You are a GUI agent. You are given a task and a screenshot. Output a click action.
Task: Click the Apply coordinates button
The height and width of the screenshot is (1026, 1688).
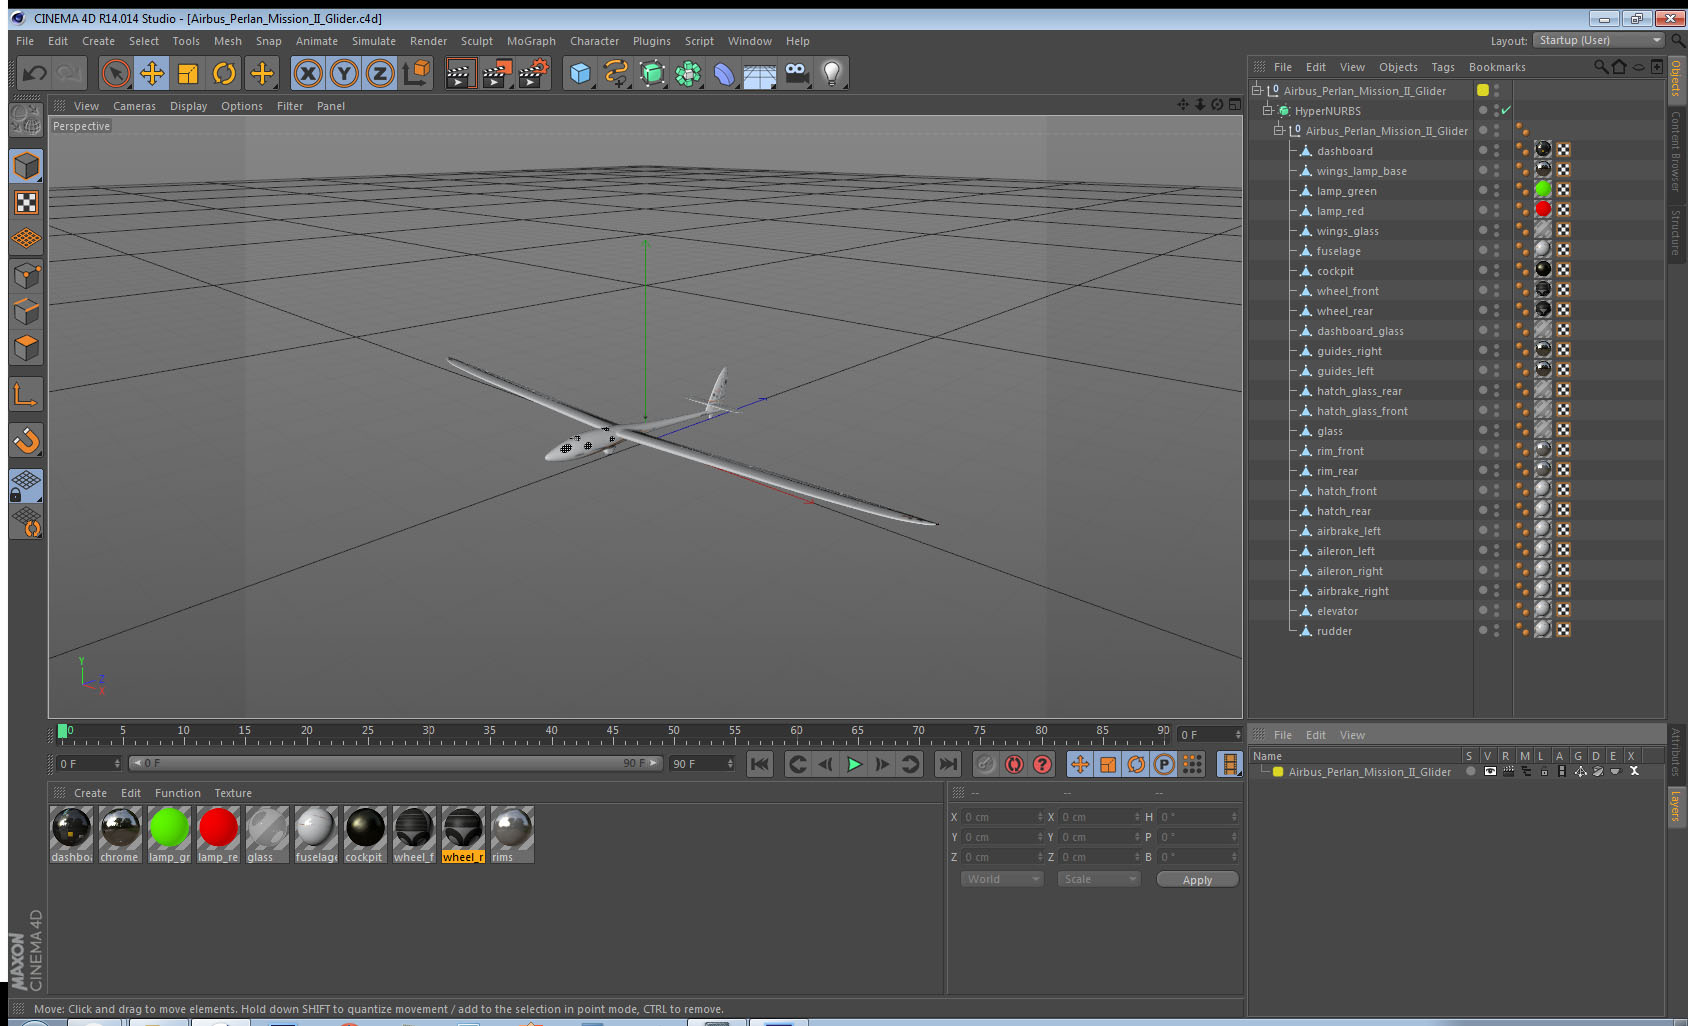[x=1197, y=879]
